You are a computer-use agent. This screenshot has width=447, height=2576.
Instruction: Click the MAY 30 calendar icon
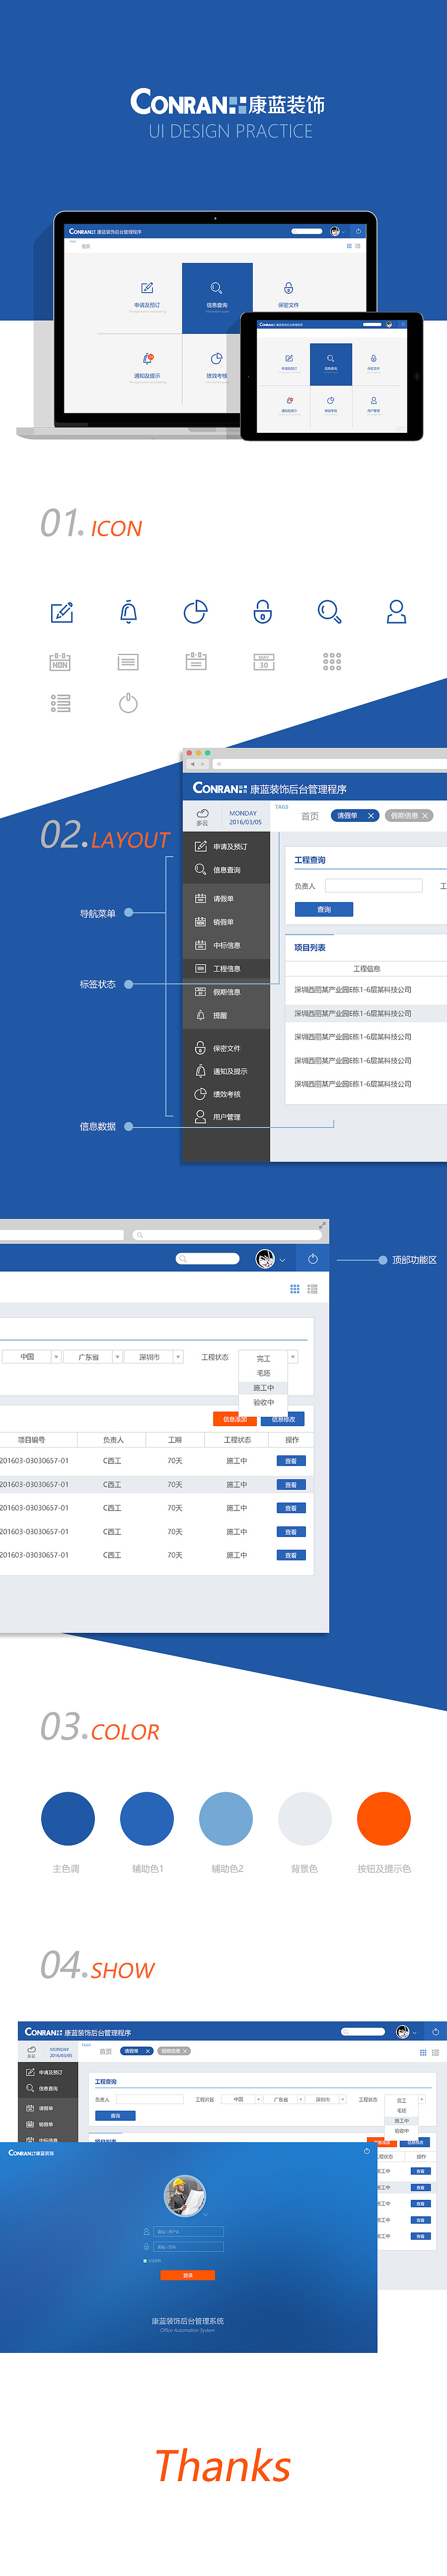click(x=264, y=661)
